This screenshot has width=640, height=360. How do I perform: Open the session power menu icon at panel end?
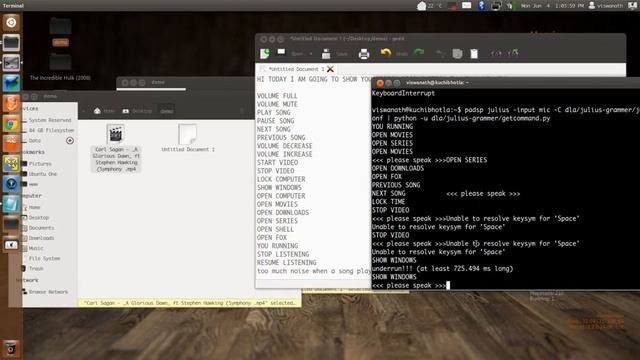632,5
